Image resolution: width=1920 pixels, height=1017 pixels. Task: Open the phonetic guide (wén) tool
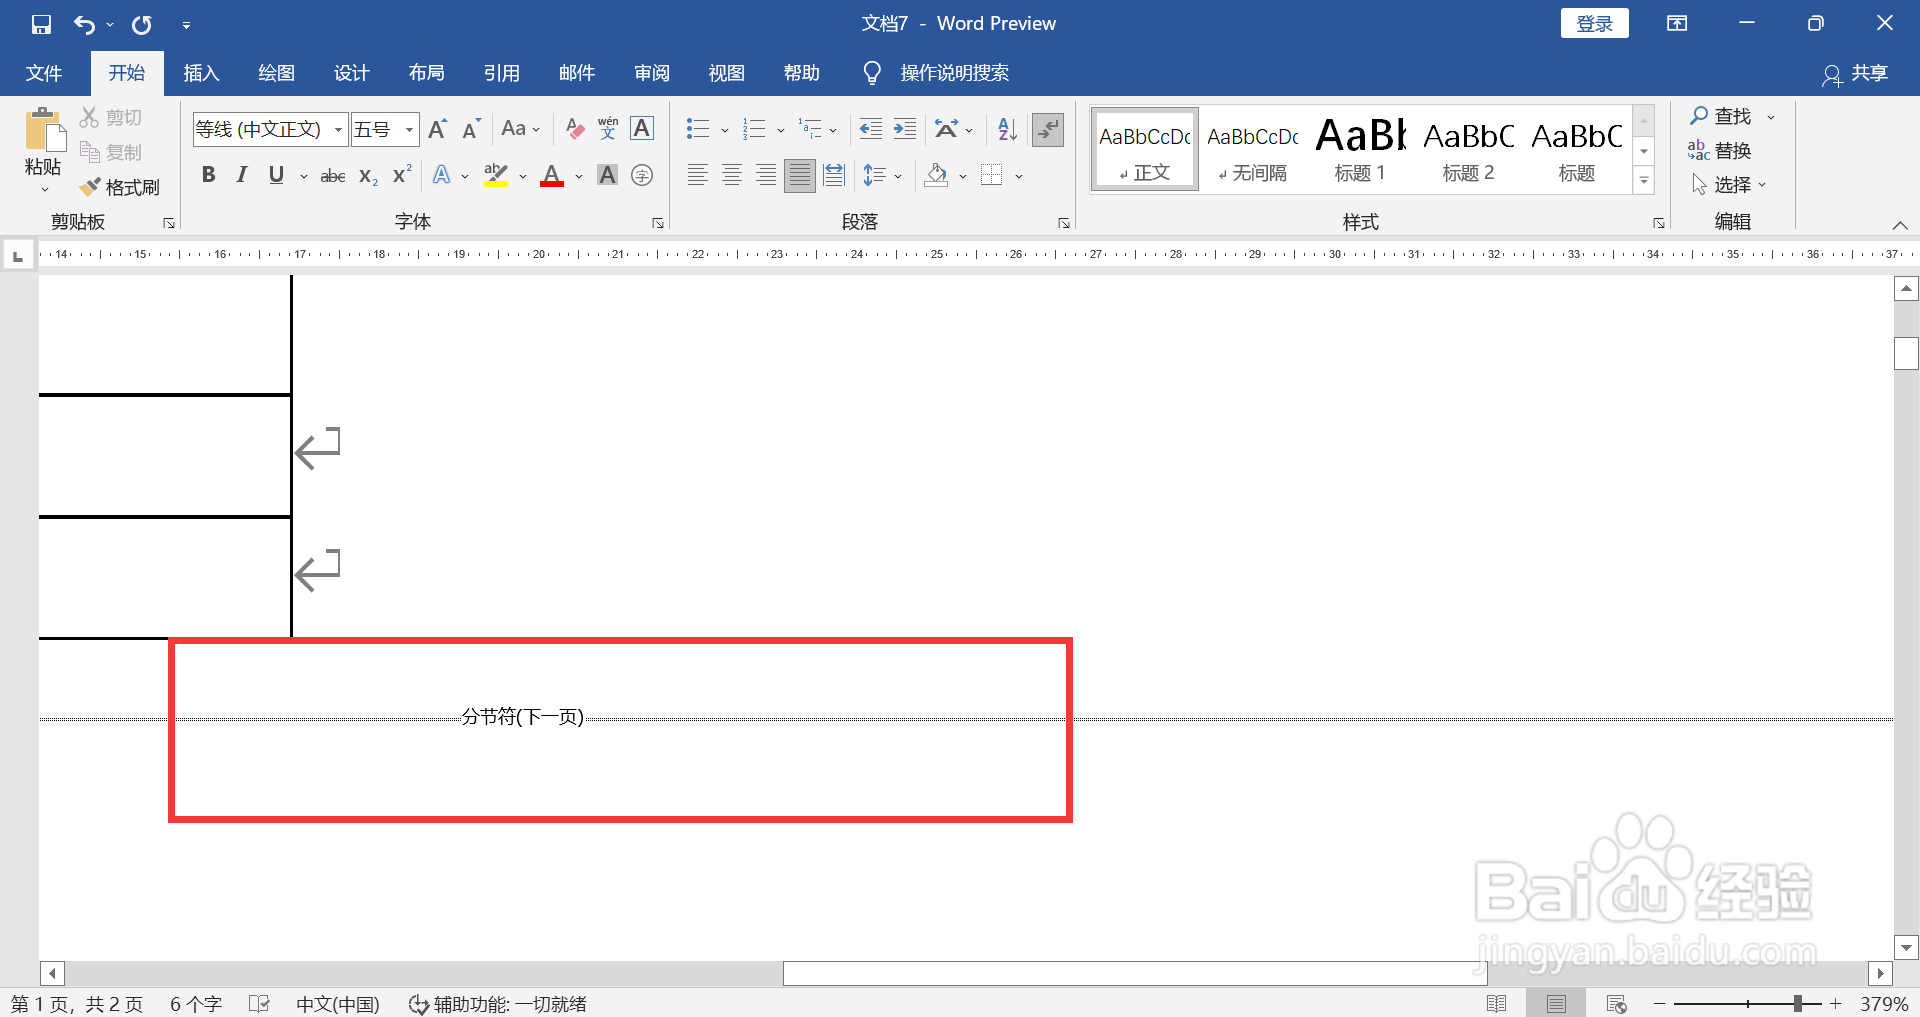point(608,129)
